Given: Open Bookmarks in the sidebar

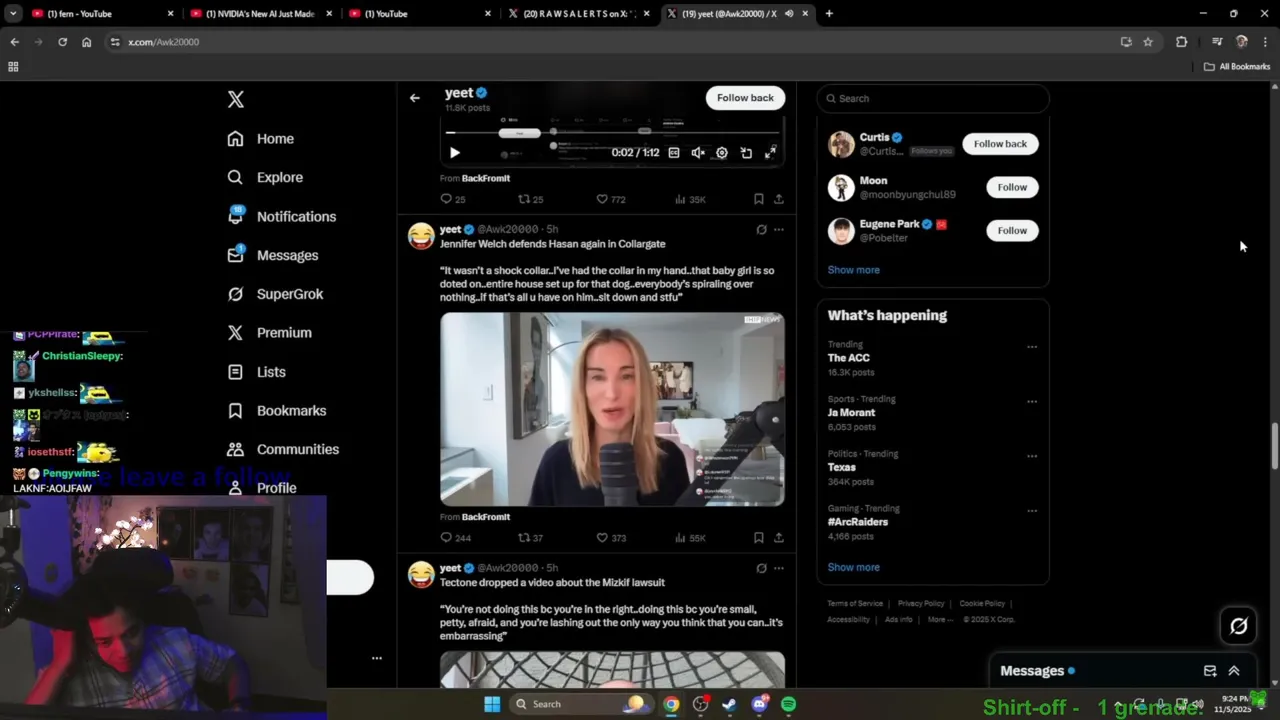Looking at the screenshot, I should coord(277,410).
